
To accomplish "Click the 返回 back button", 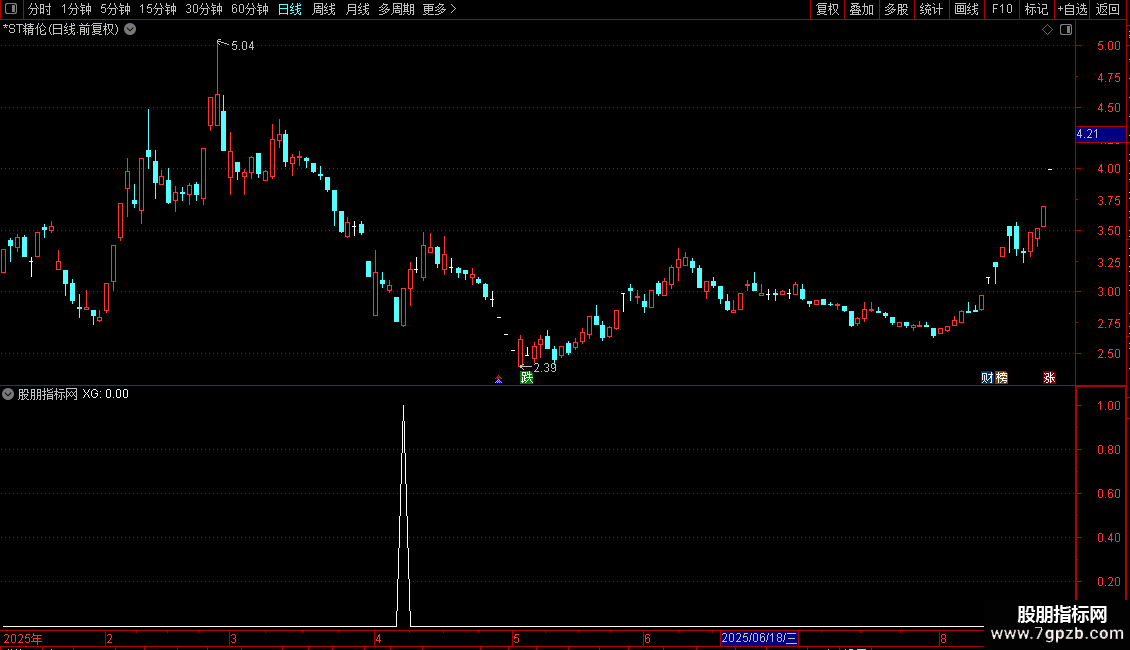I will tap(1108, 9).
